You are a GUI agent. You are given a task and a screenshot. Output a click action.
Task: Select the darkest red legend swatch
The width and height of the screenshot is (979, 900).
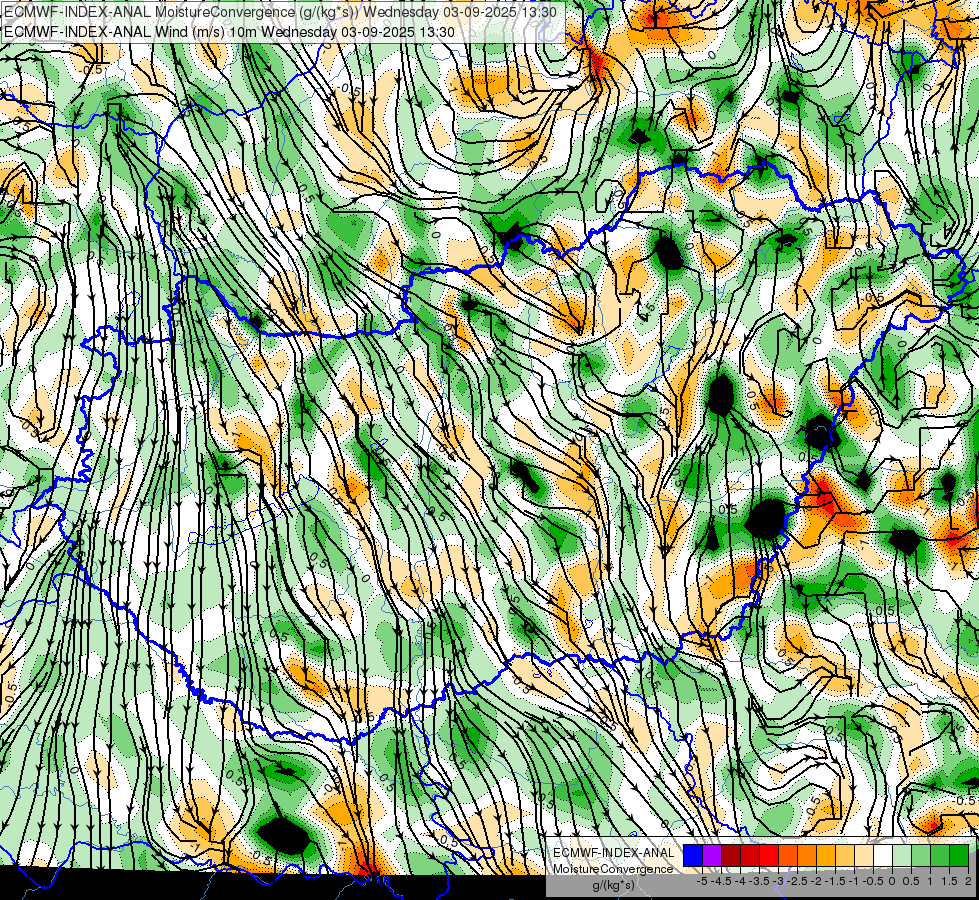(x=731, y=855)
